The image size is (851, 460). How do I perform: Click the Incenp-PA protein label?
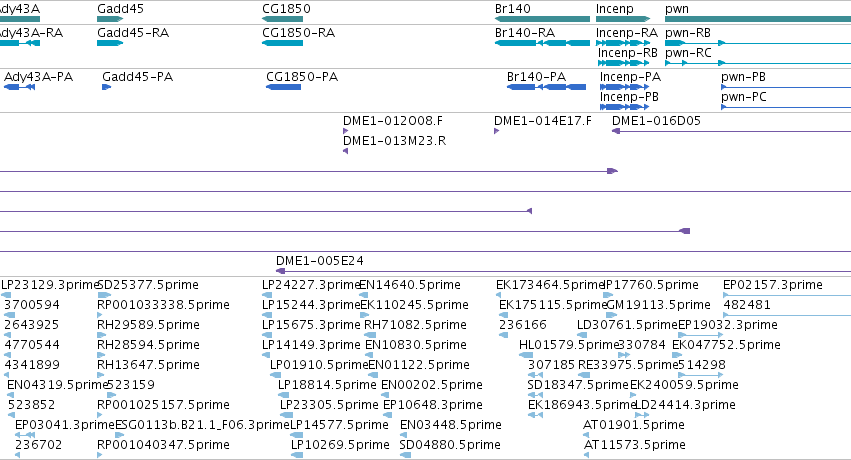pyautogui.click(x=630, y=76)
